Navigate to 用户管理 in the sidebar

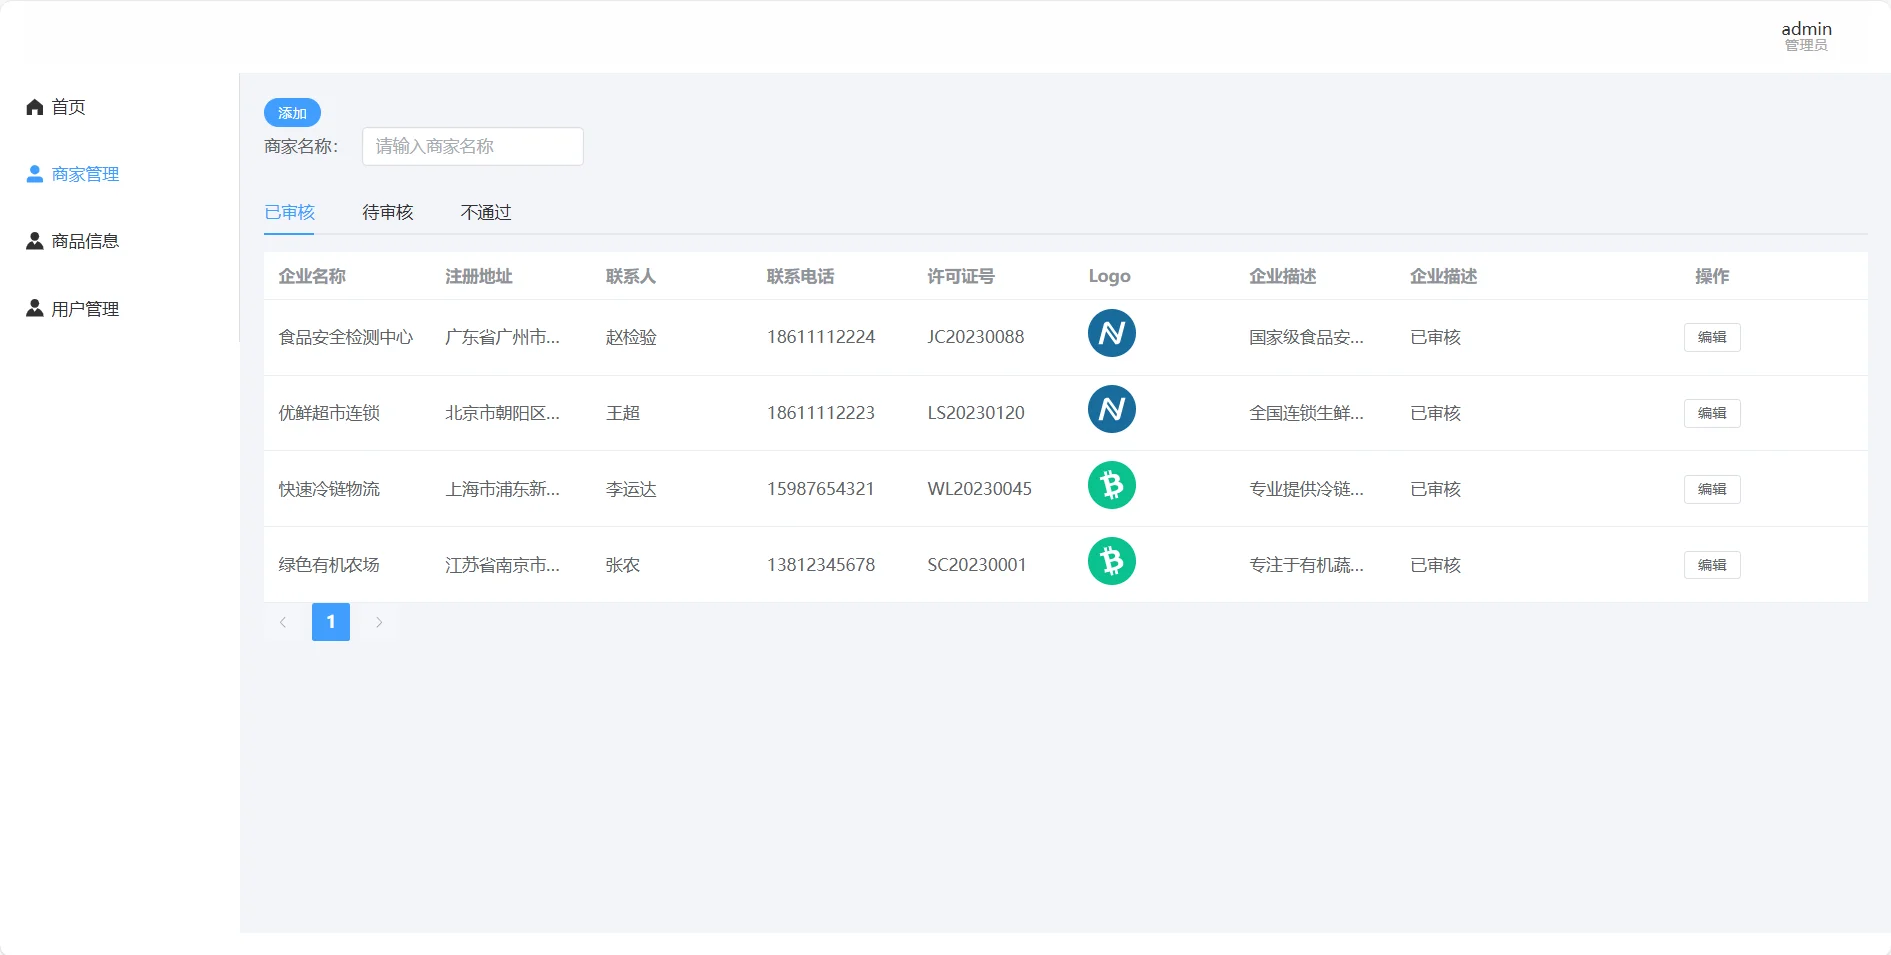[x=86, y=309]
